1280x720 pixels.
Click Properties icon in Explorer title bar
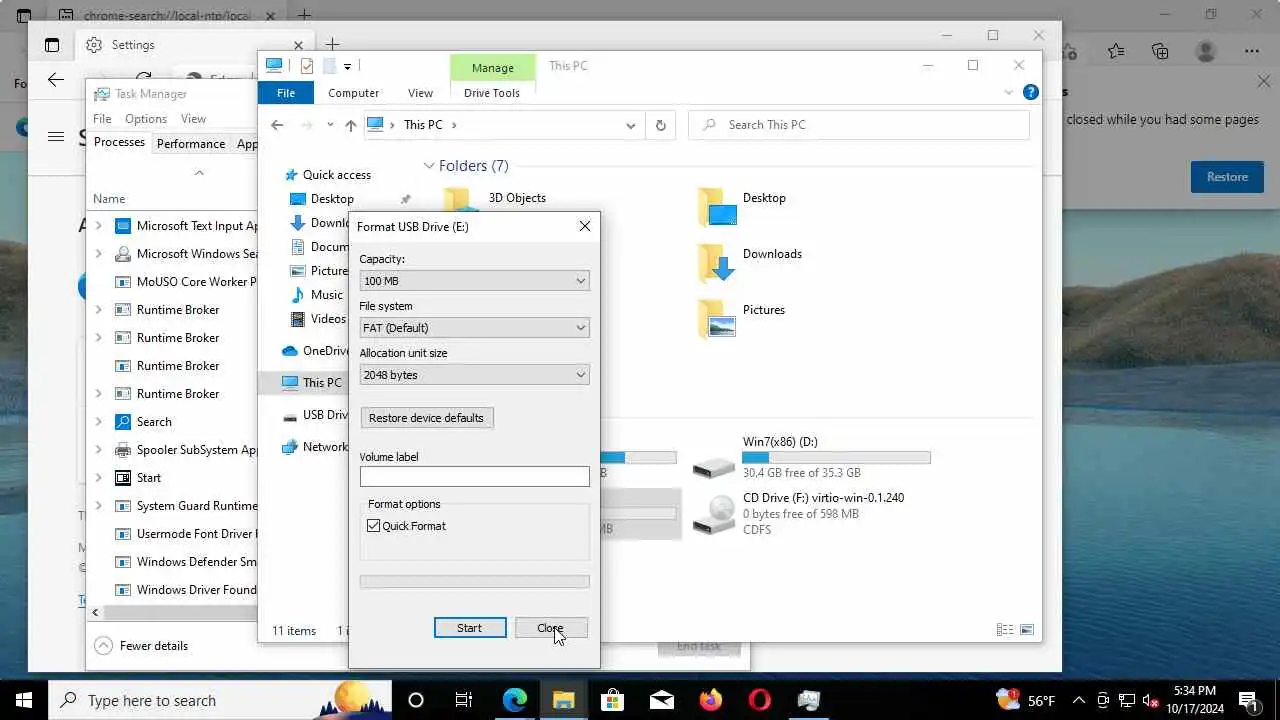pos(307,66)
